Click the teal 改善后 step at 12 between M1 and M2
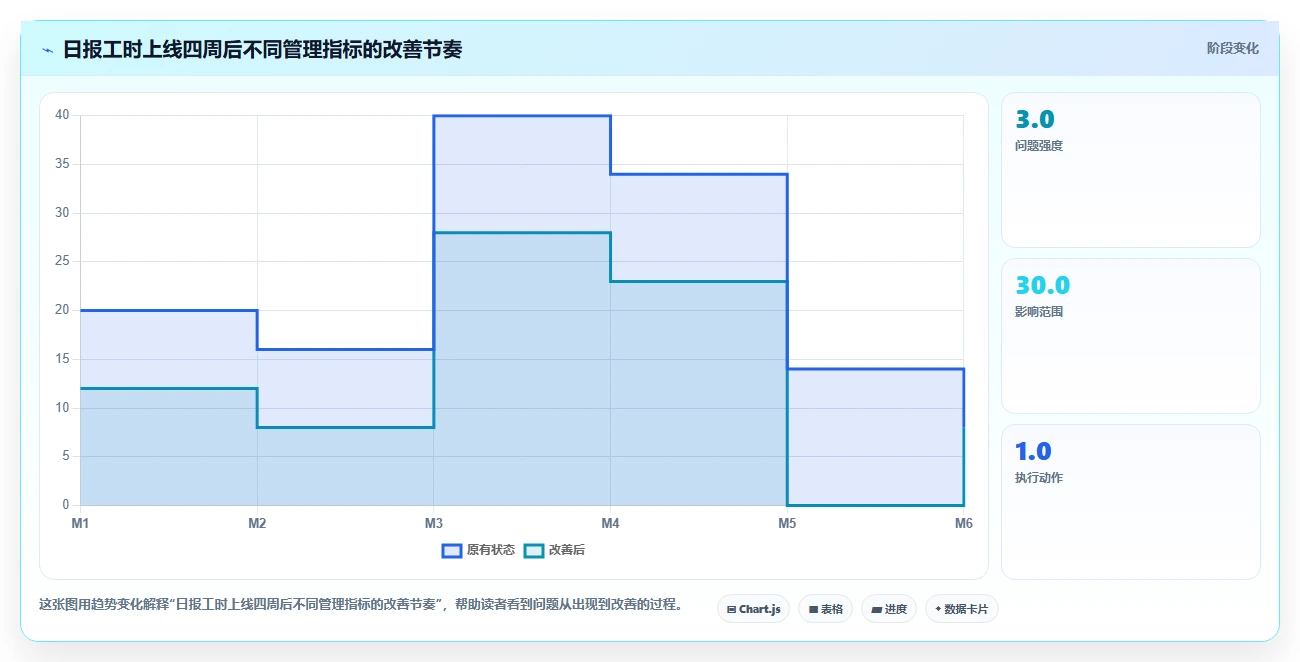1300x662 pixels. point(169,388)
